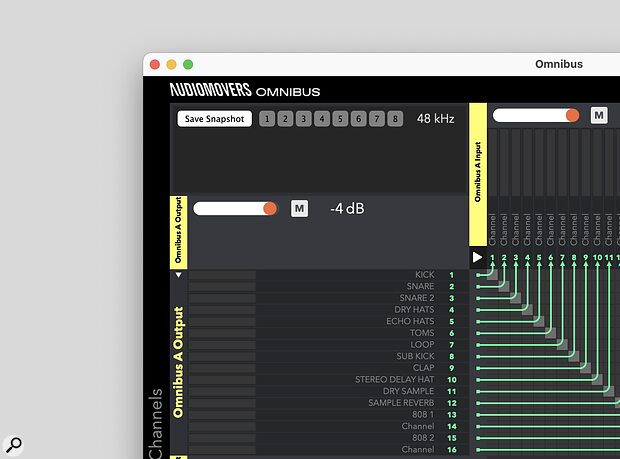Viewport: 620px width, 459px height.
Task: Close the Omnibus window with red button
Action: pyautogui.click(x=155, y=64)
